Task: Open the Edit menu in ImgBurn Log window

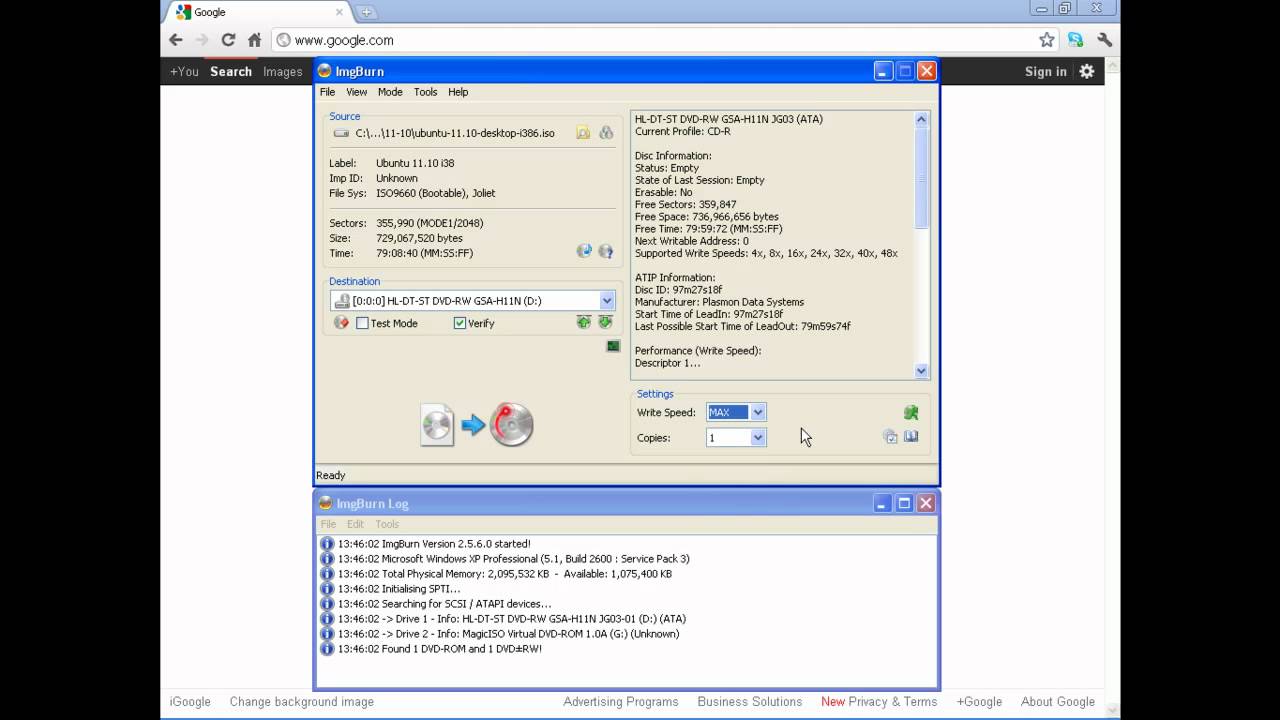Action: click(355, 524)
